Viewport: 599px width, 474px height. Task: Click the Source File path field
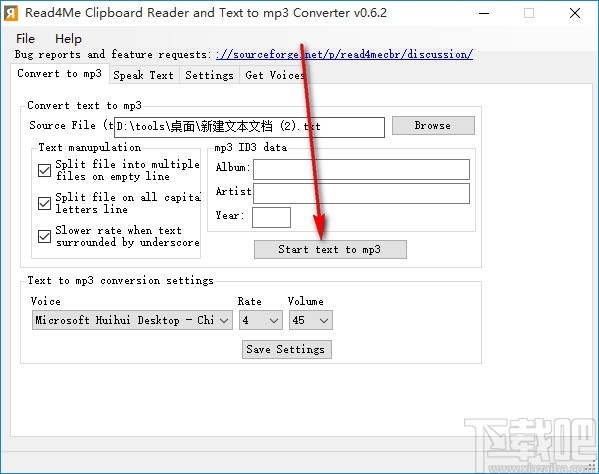click(249, 127)
